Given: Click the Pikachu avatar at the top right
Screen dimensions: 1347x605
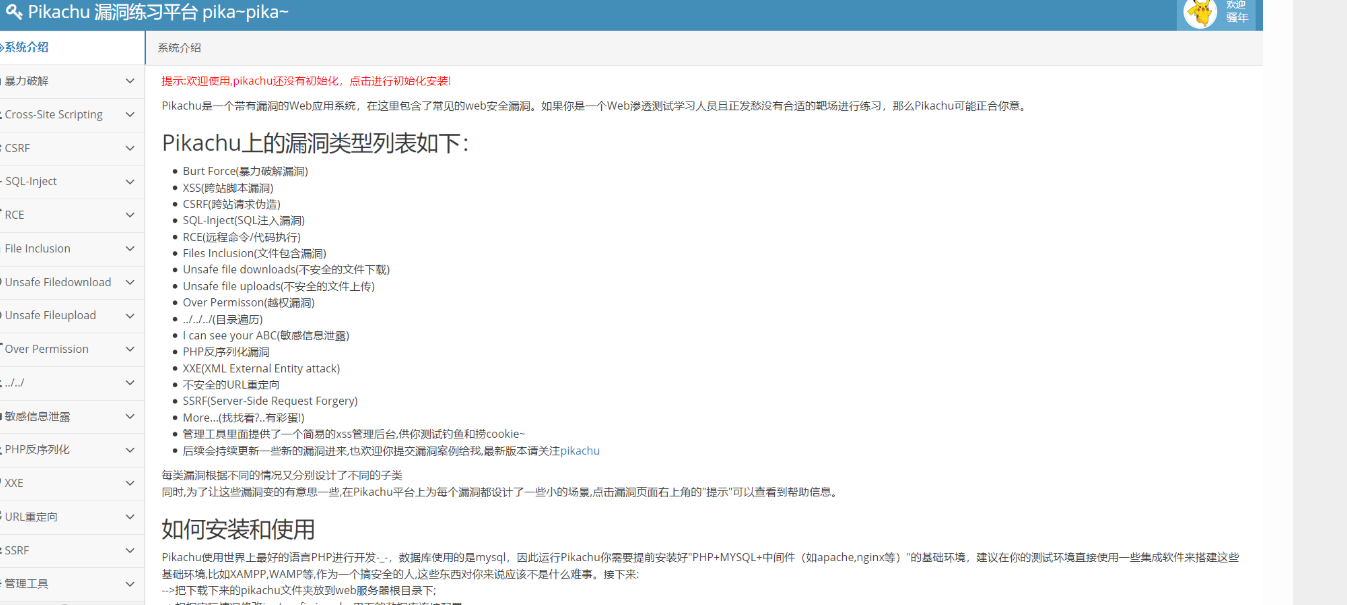Looking at the screenshot, I should 1198,15.
